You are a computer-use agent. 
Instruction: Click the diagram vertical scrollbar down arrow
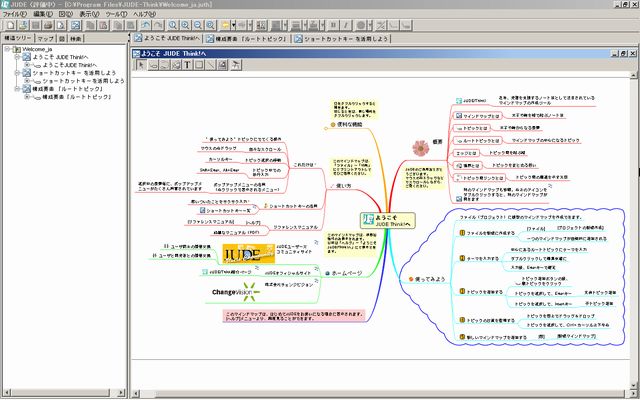pos(634,385)
